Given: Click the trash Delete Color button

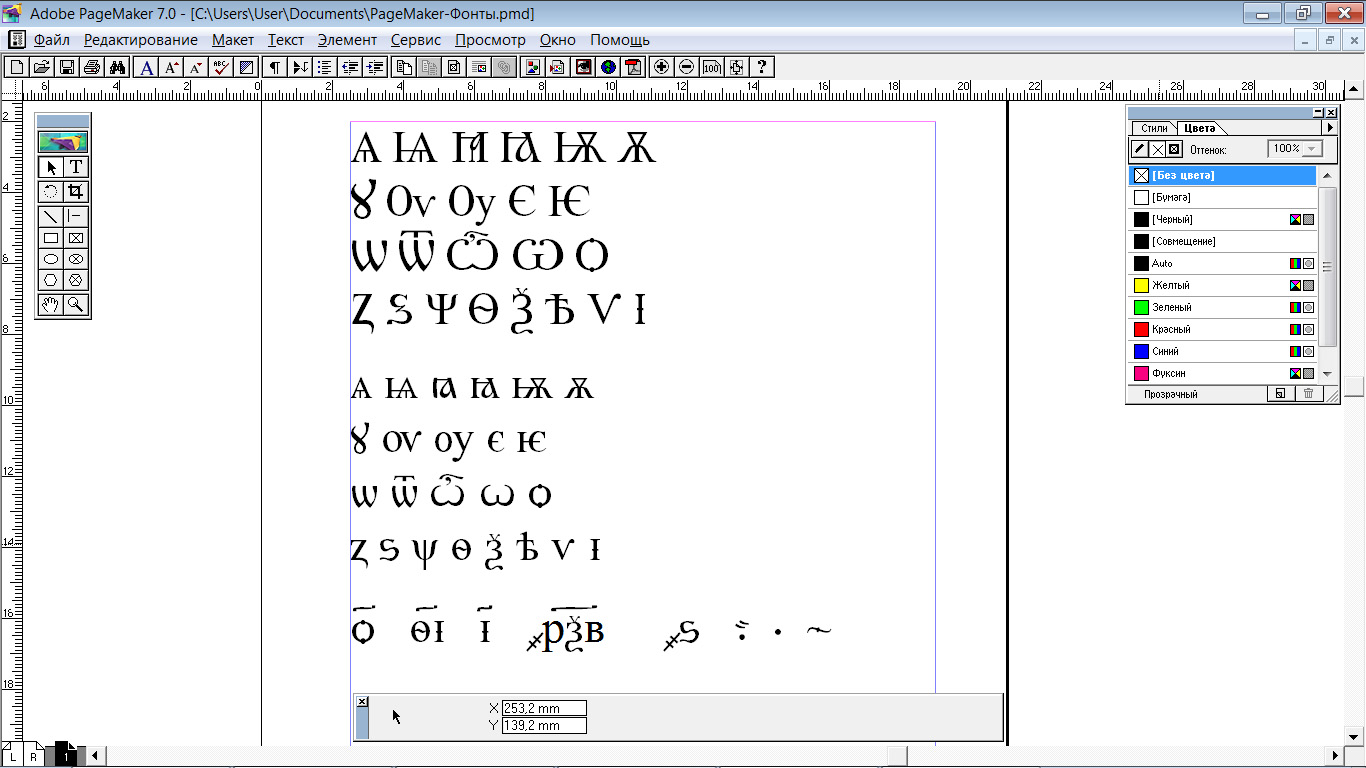Looking at the screenshot, I should pyautogui.click(x=1307, y=394).
